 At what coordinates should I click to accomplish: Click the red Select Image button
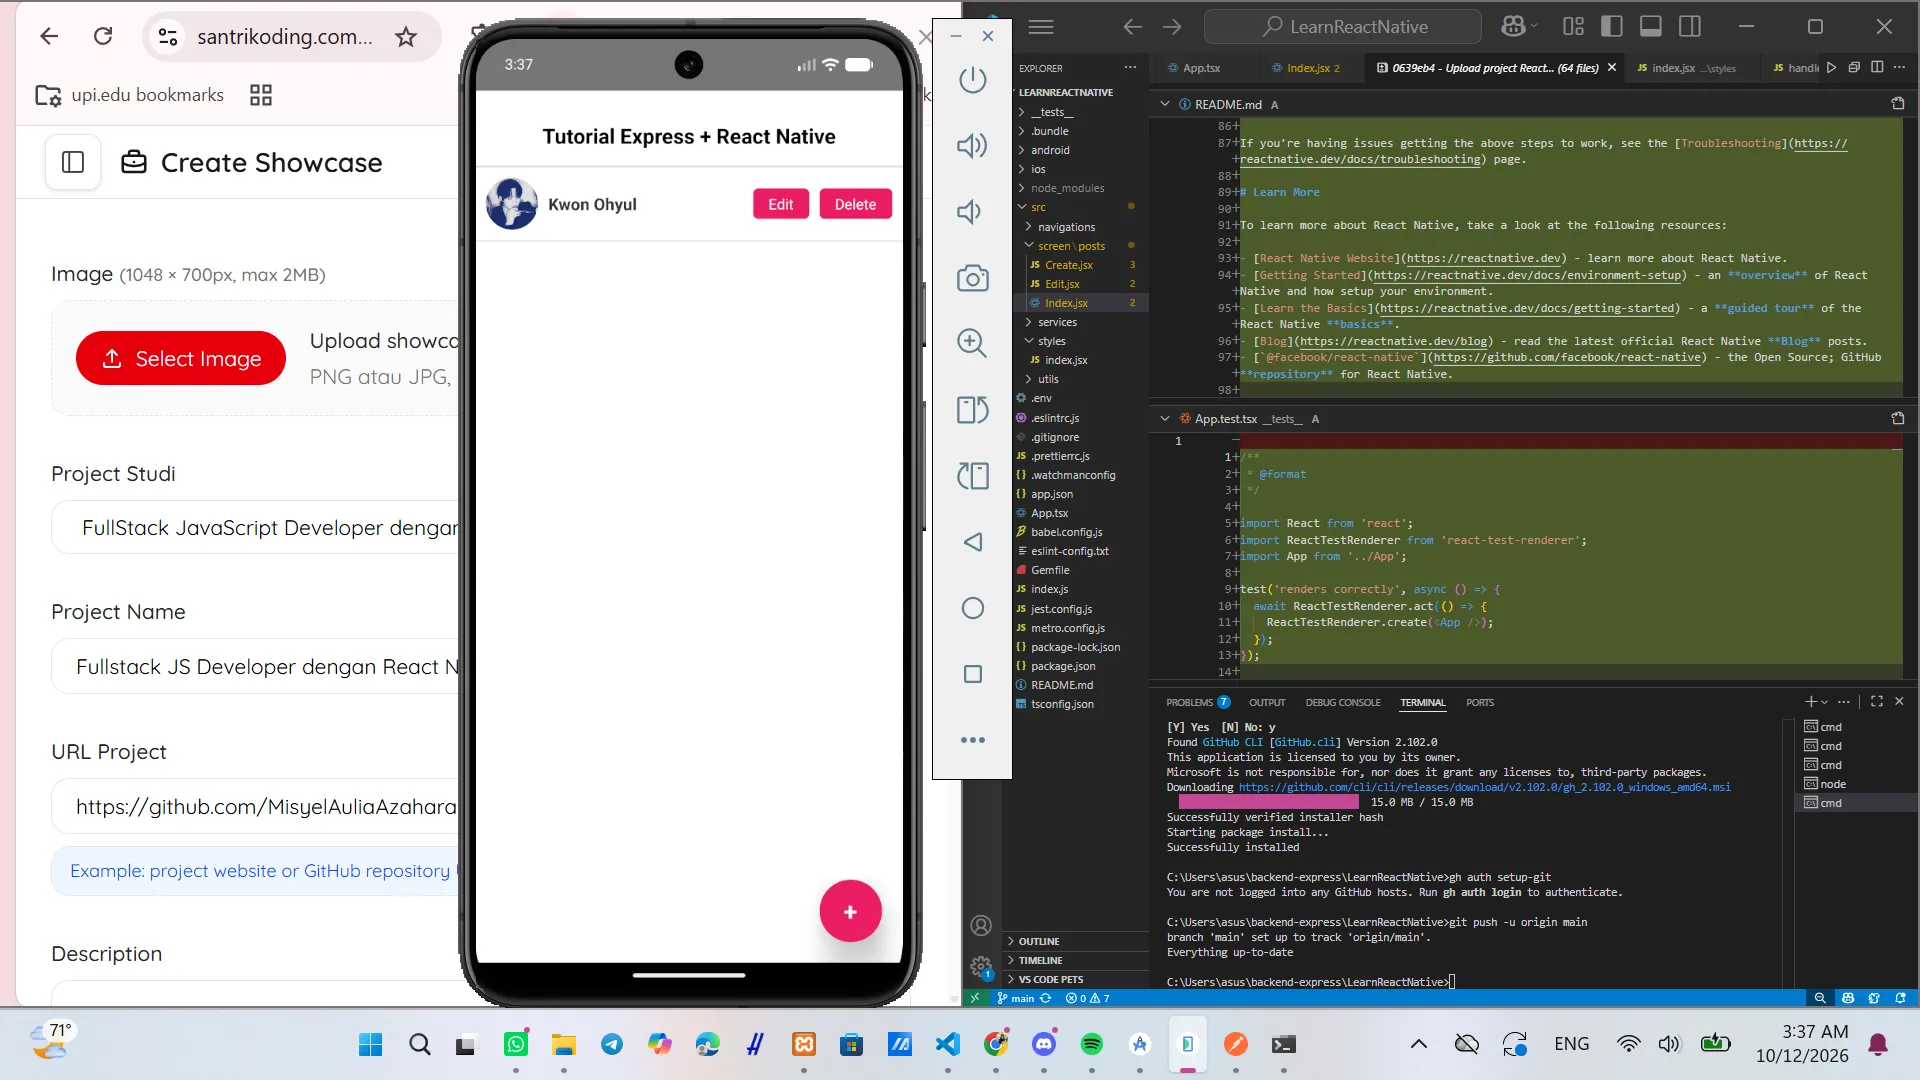[x=181, y=358]
